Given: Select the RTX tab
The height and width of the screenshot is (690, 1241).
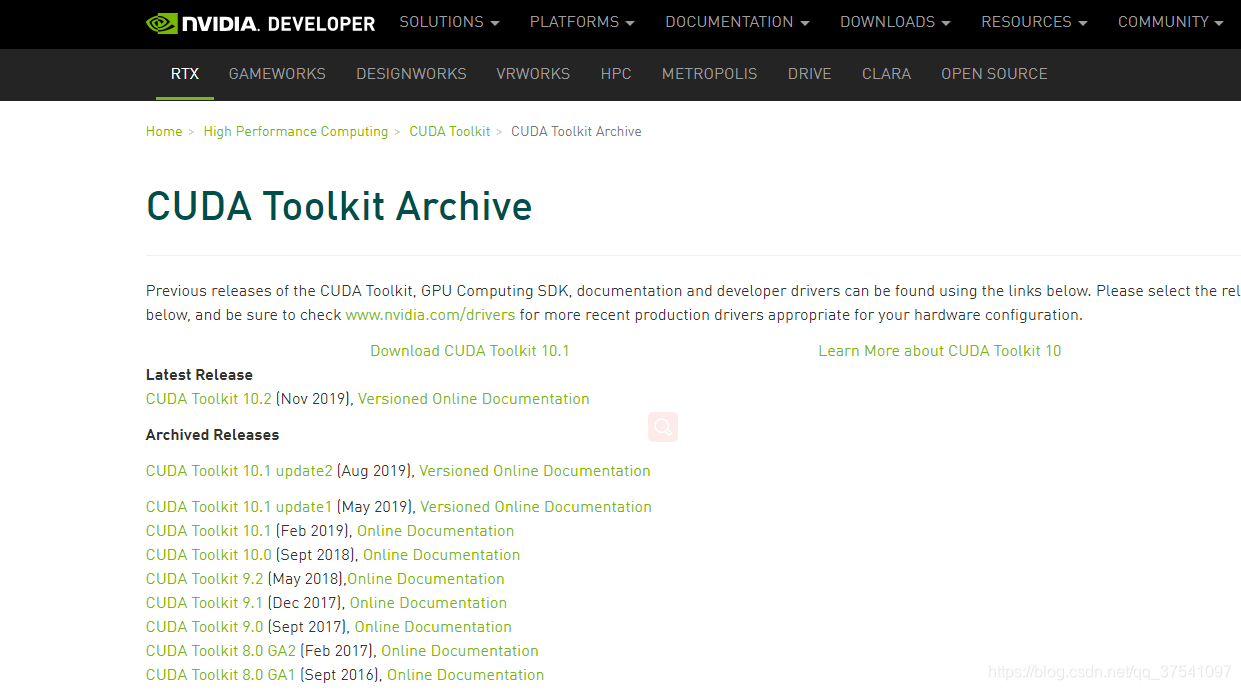Looking at the screenshot, I should [x=185, y=74].
